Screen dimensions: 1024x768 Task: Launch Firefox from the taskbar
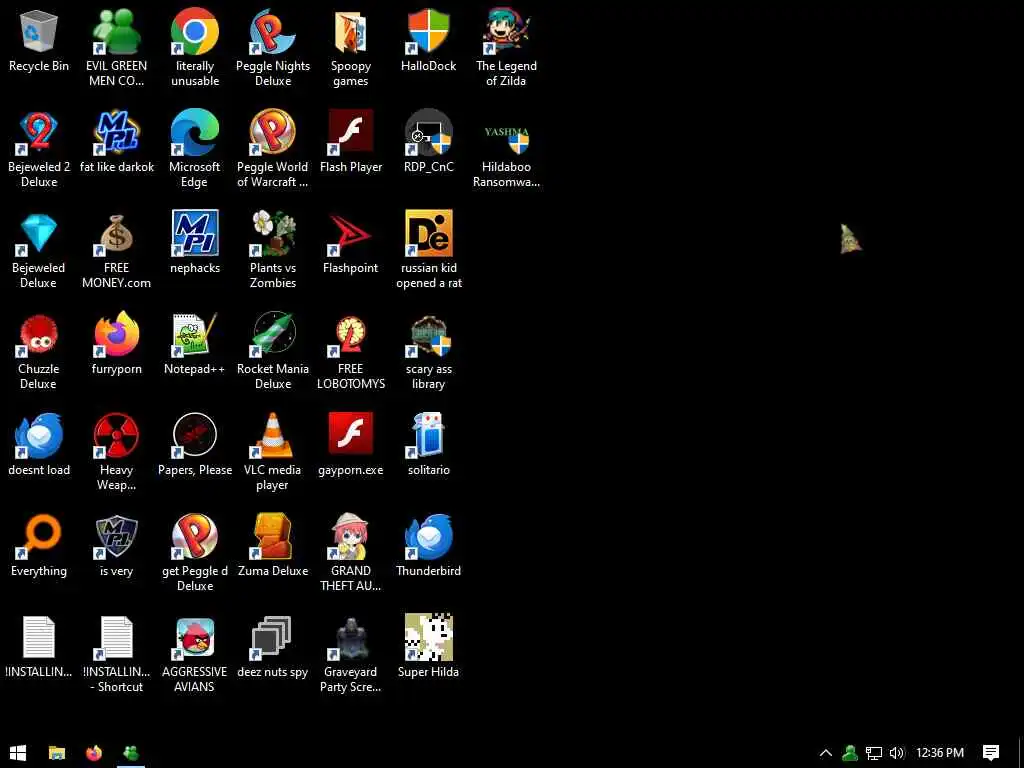tap(94, 753)
